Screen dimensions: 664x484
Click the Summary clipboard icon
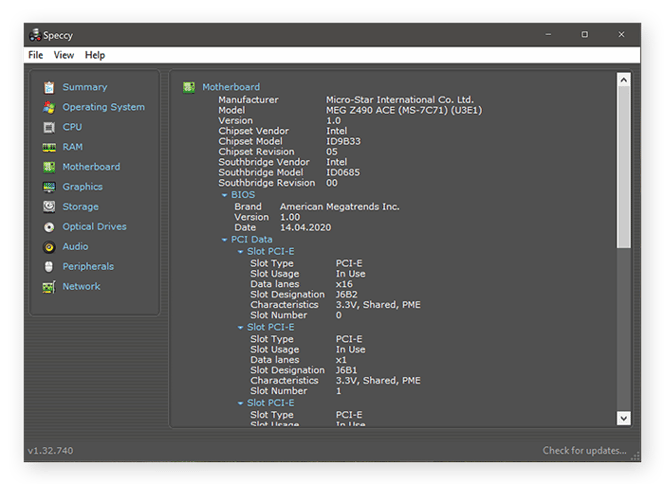(49, 87)
